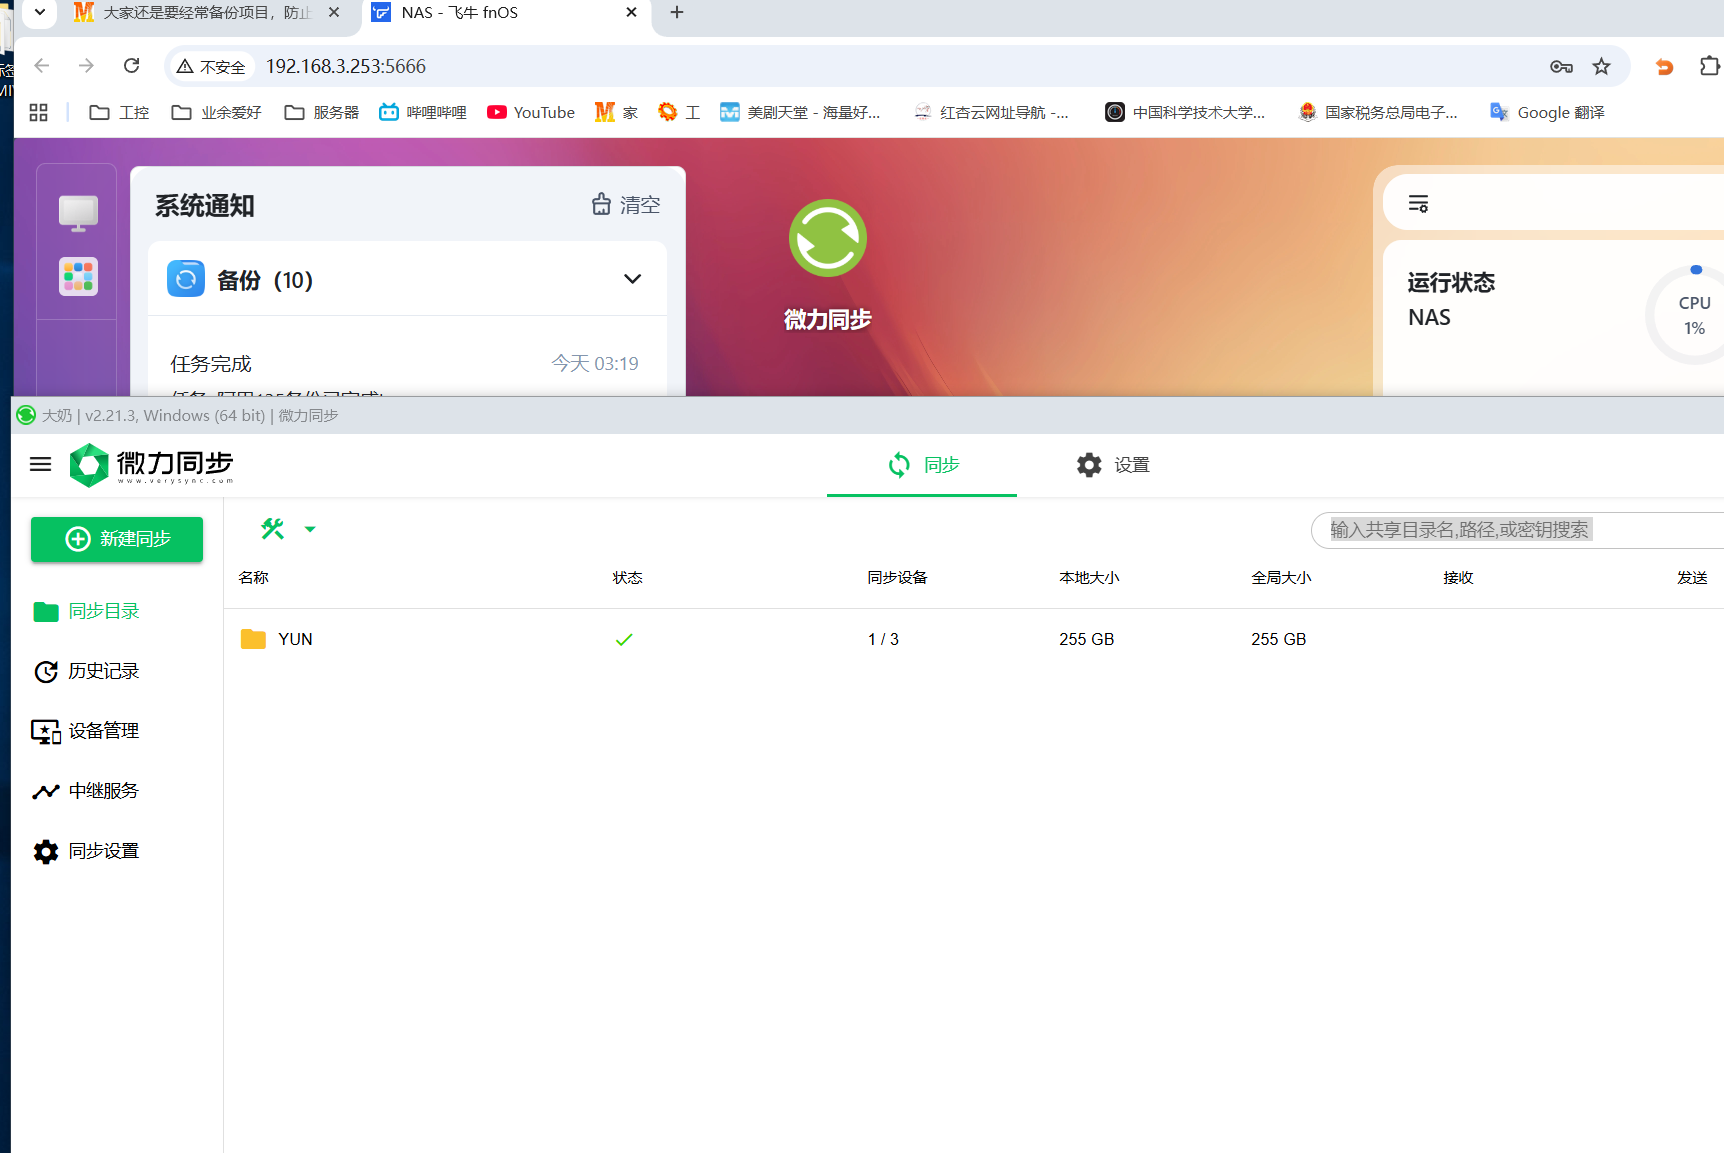
Task: Select the 同步 tab
Action: (x=923, y=465)
